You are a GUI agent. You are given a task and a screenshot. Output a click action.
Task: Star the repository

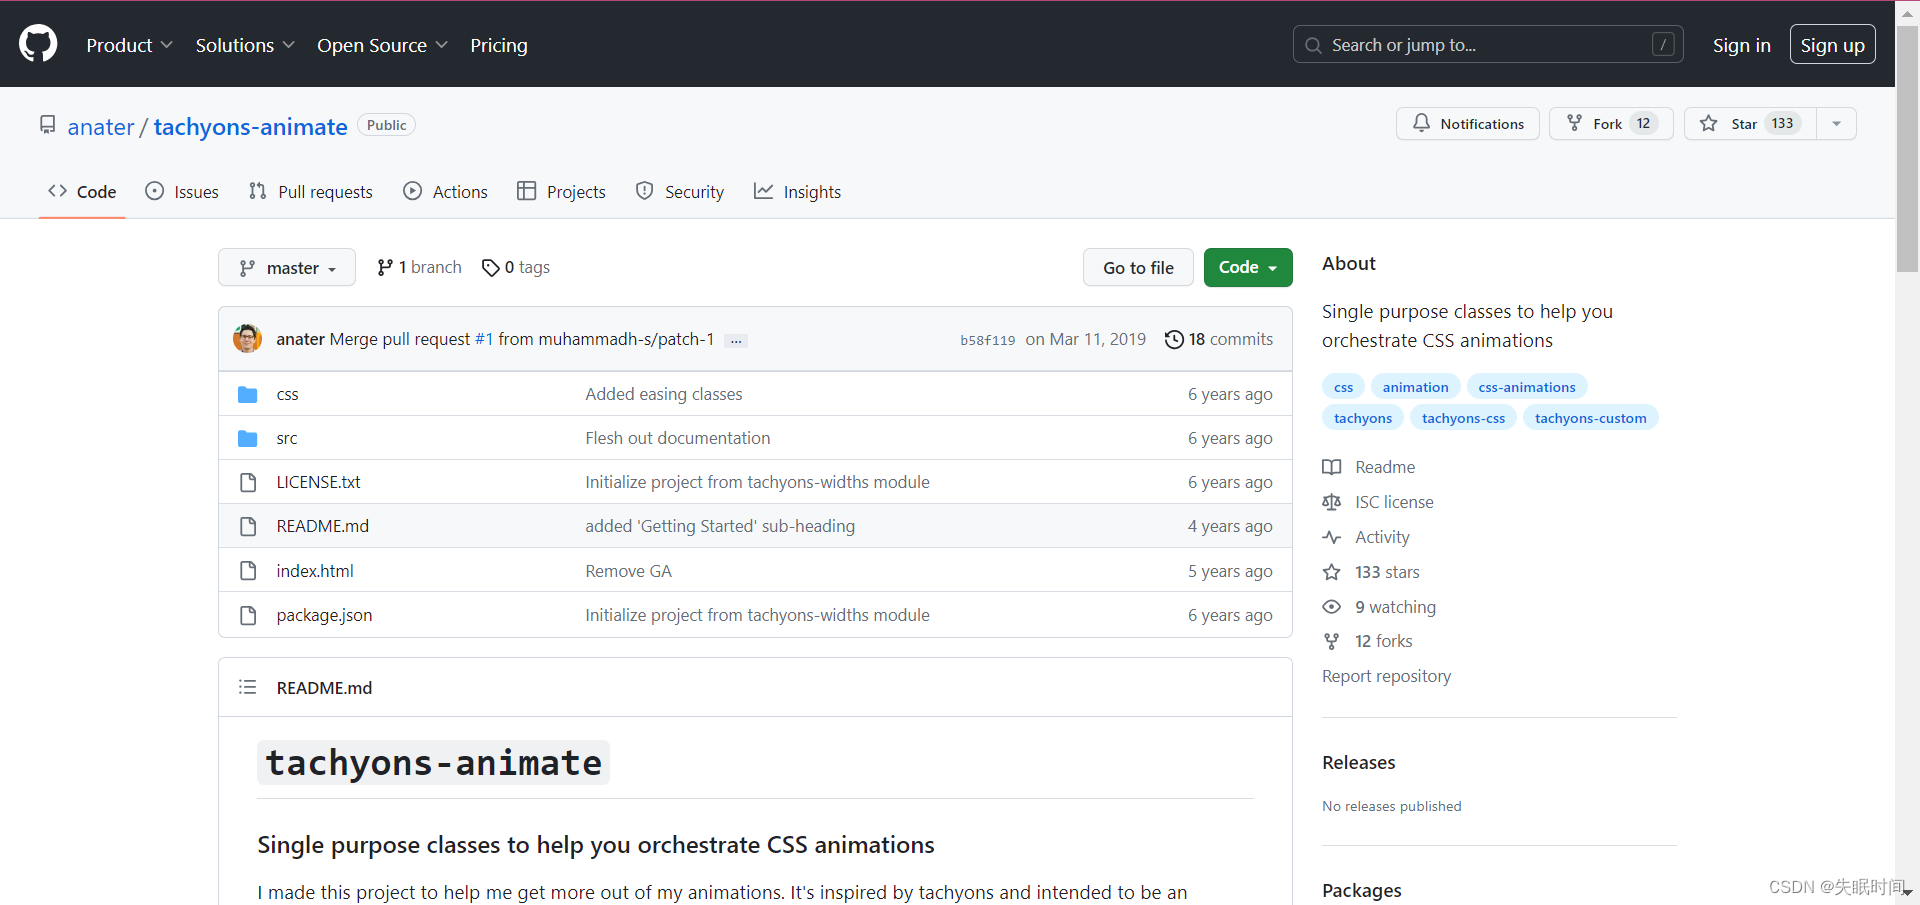[x=1750, y=123]
